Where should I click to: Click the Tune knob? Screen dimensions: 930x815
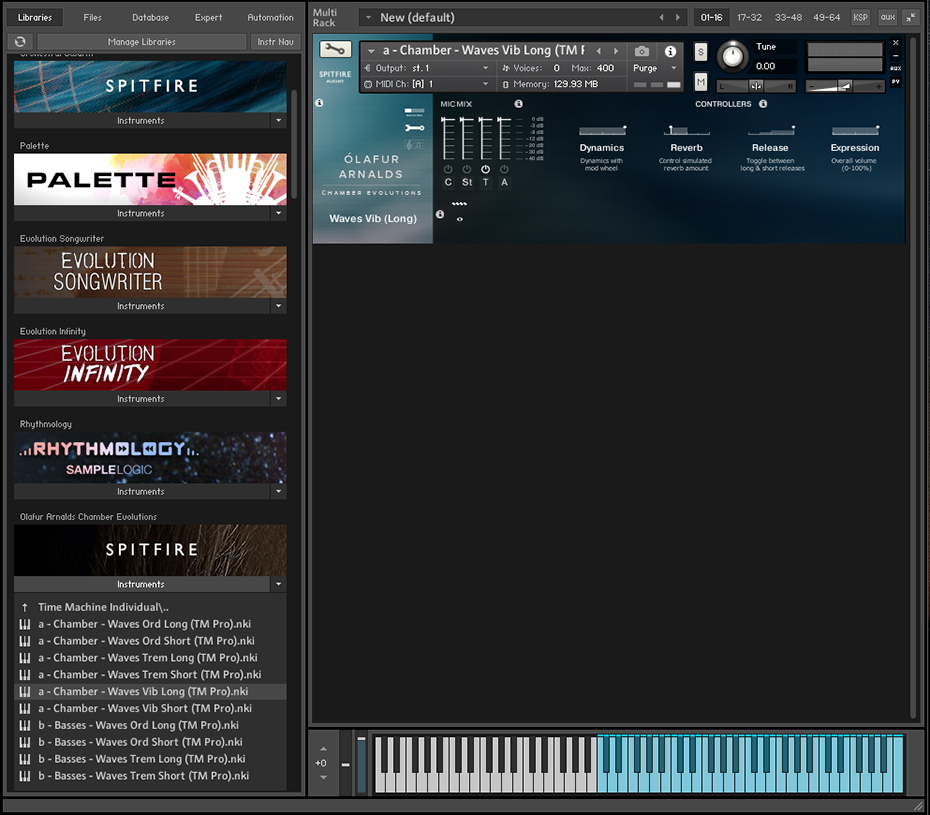732,57
